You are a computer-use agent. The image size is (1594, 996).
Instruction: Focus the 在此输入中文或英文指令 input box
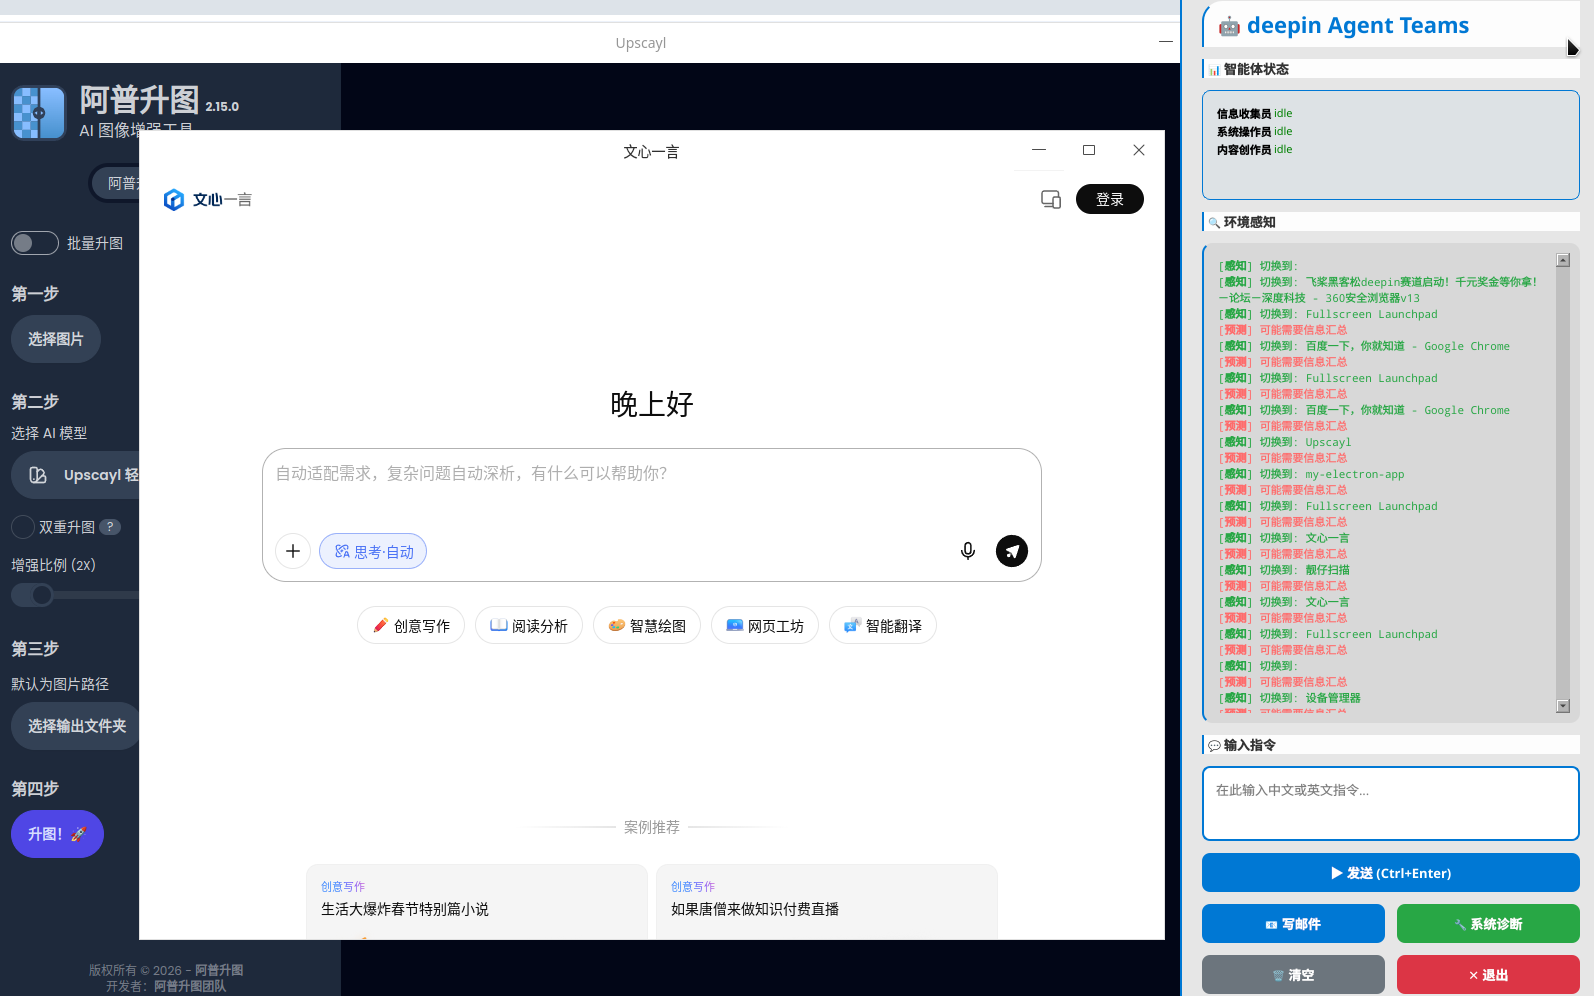click(1391, 804)
